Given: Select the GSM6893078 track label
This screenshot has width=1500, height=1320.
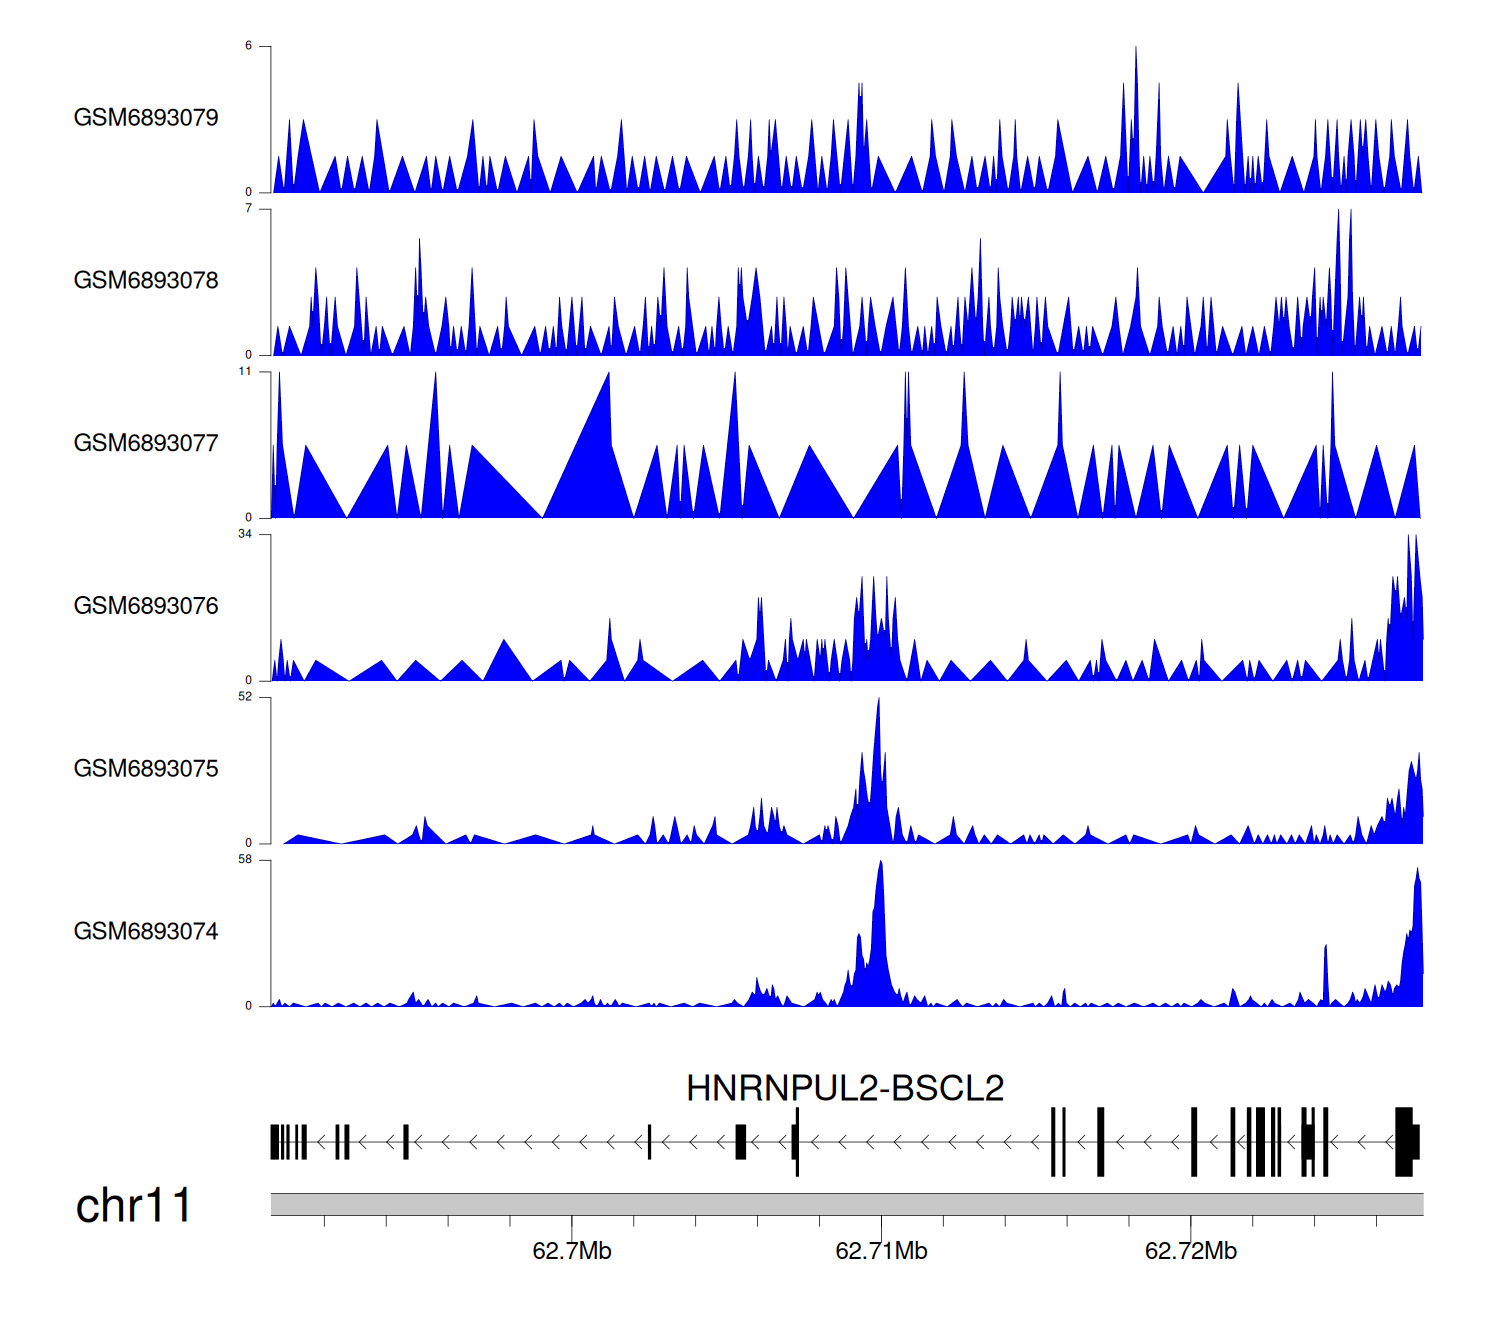Looking at the screenshot, I should (x=146, y=281).
